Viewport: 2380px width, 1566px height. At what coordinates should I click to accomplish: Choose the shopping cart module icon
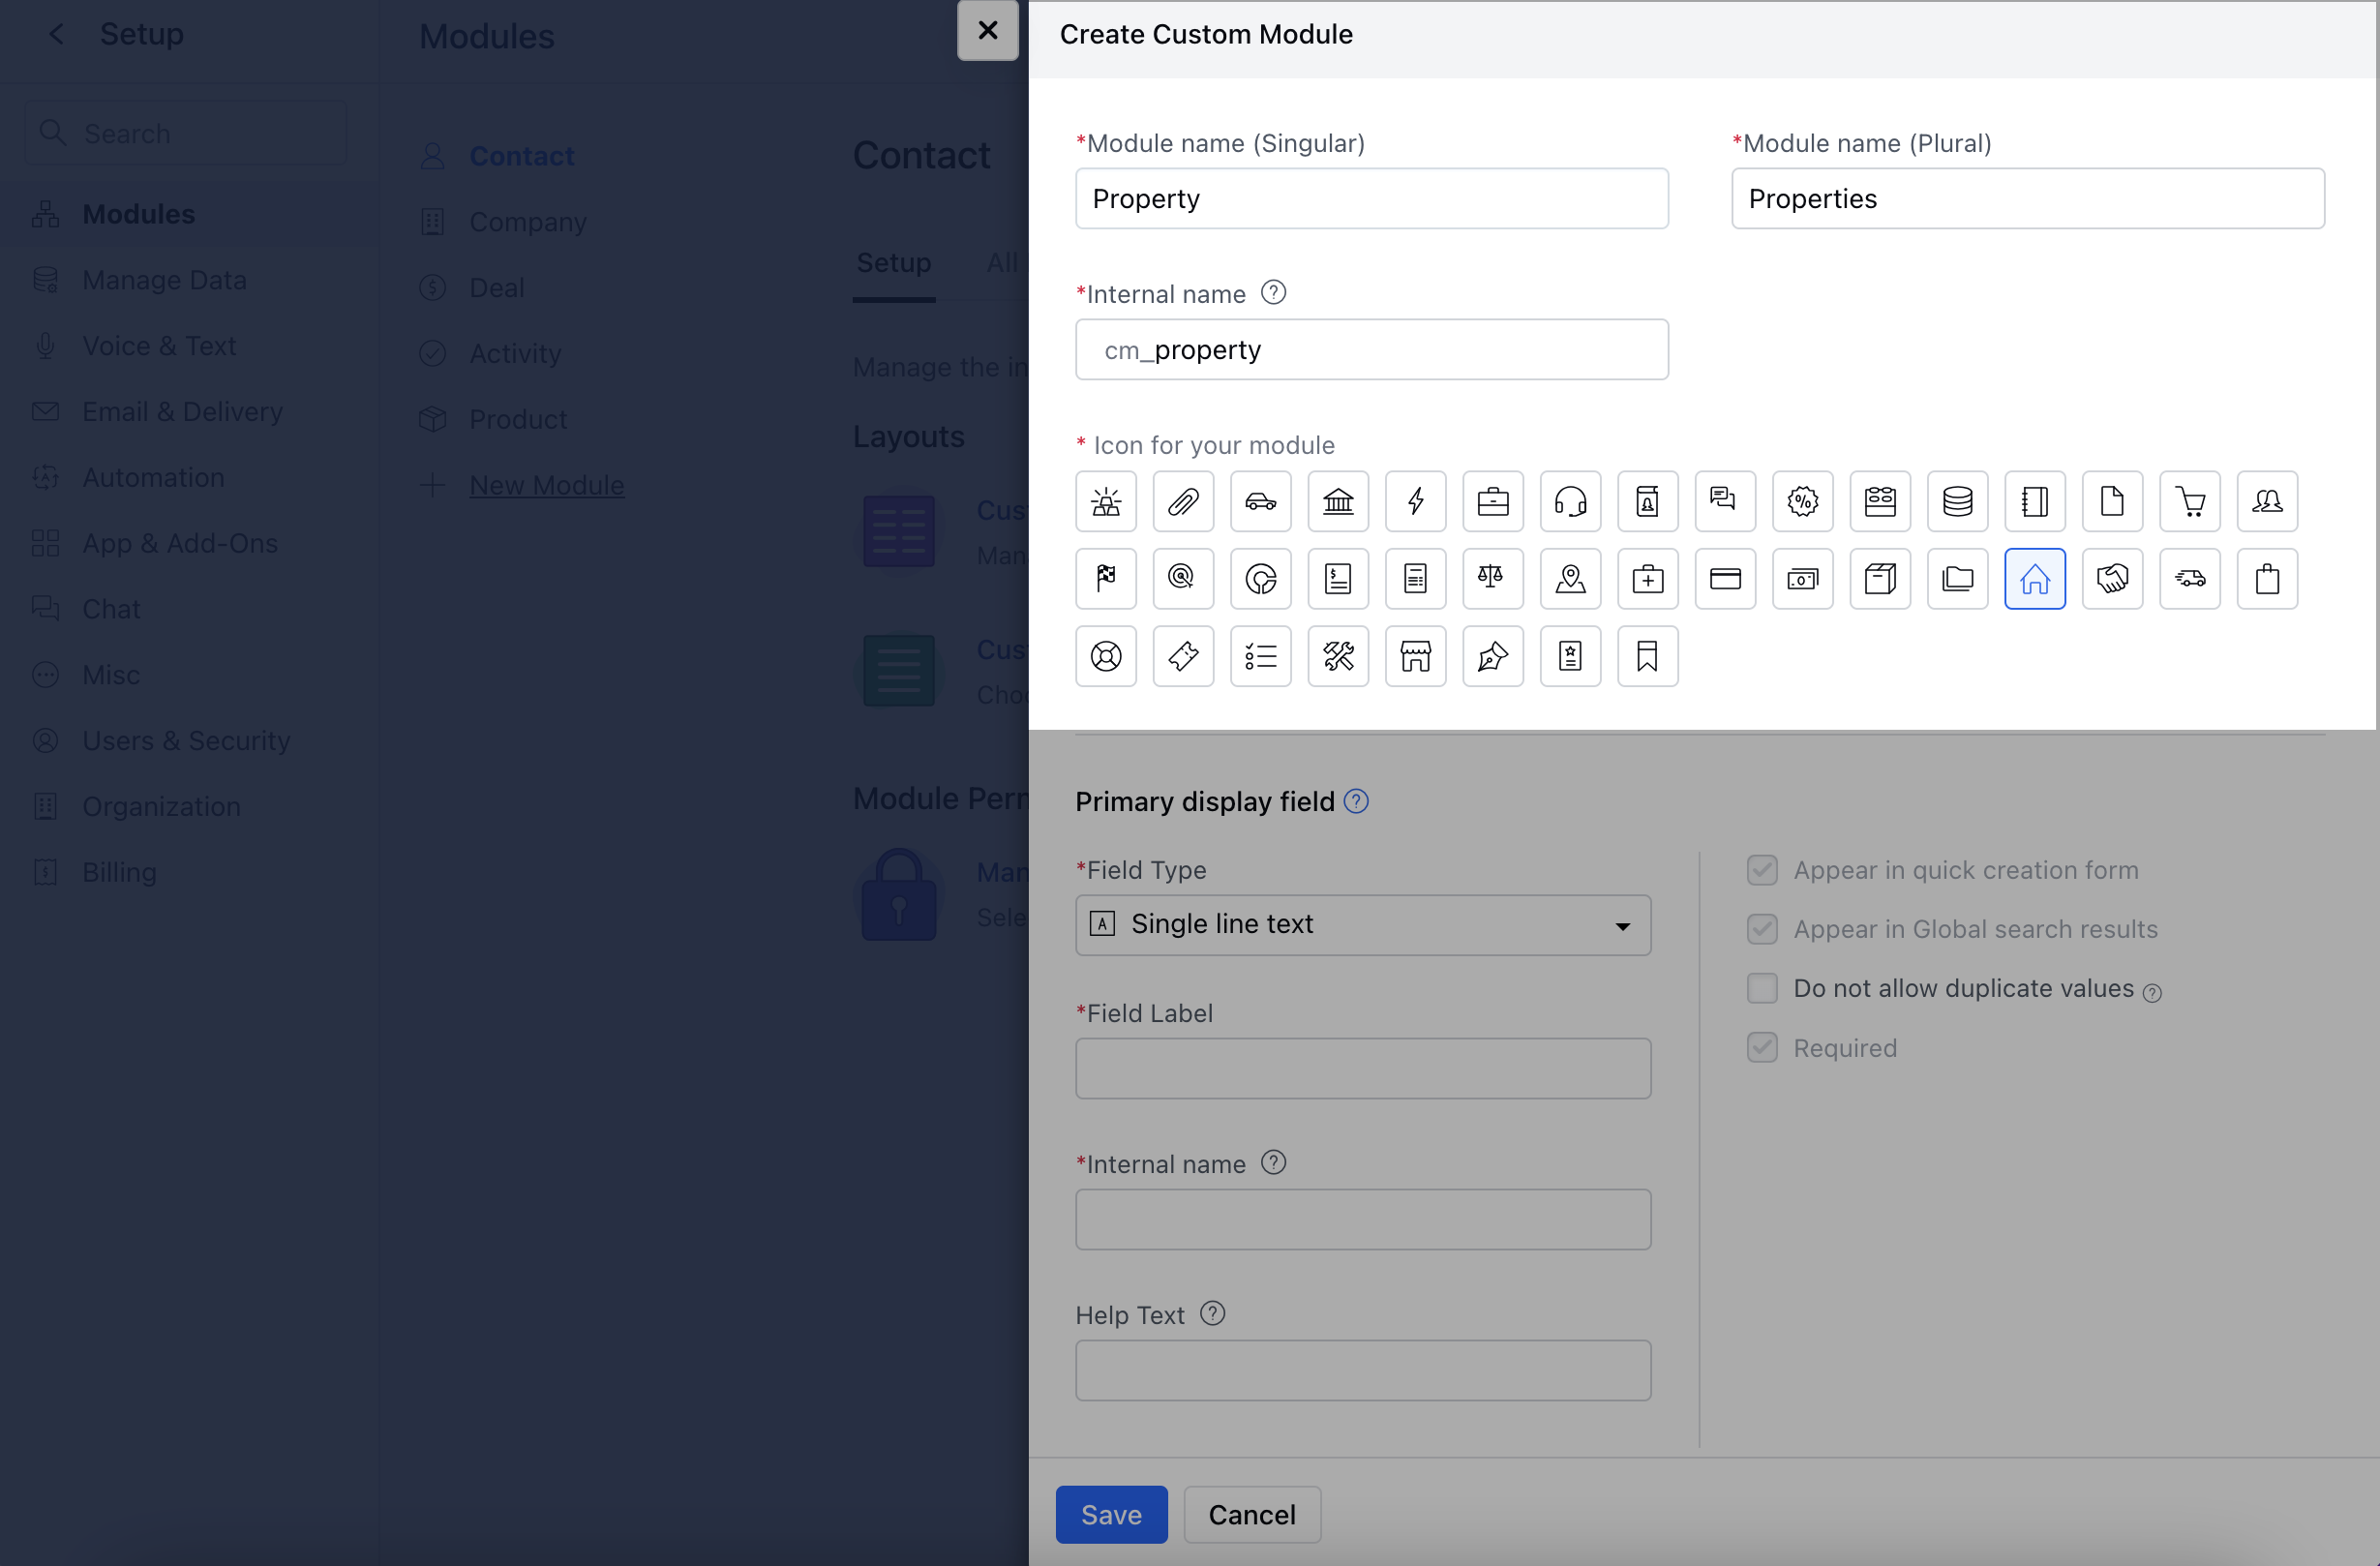click(2190, 501)
